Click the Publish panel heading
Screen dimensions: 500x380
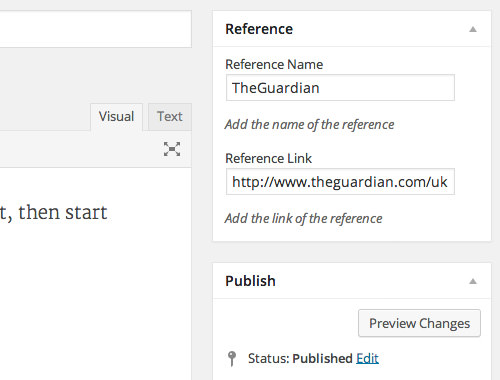pyautogui.click(x=250, y=281)
